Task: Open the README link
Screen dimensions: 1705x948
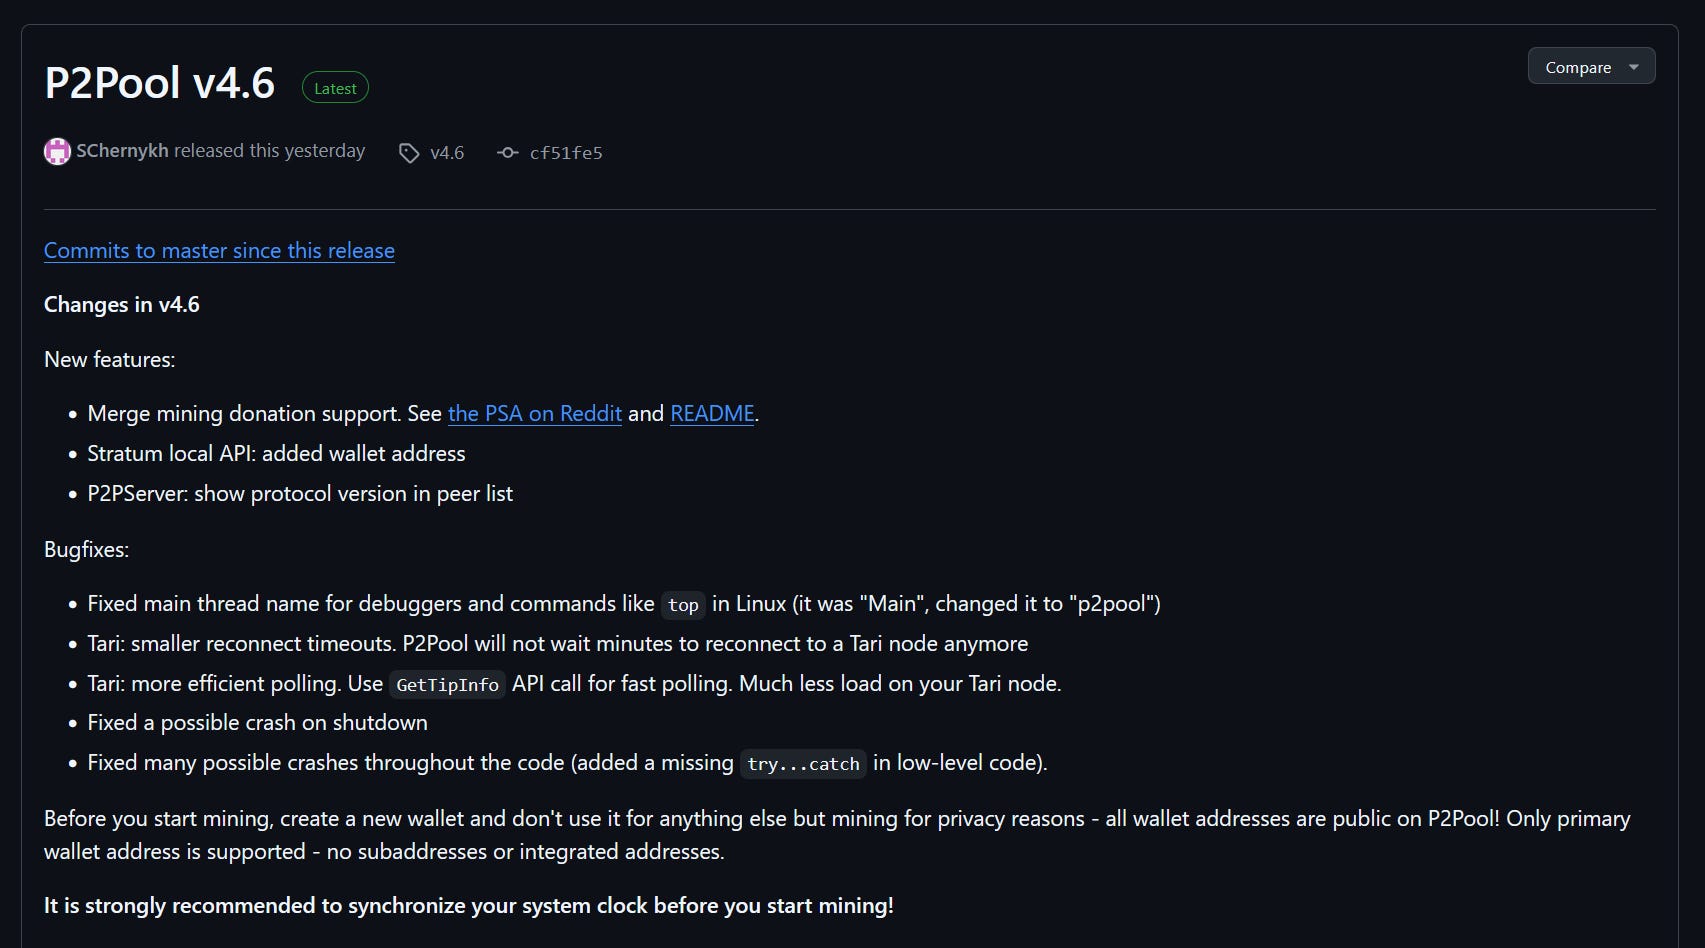Action: (712, 414)
